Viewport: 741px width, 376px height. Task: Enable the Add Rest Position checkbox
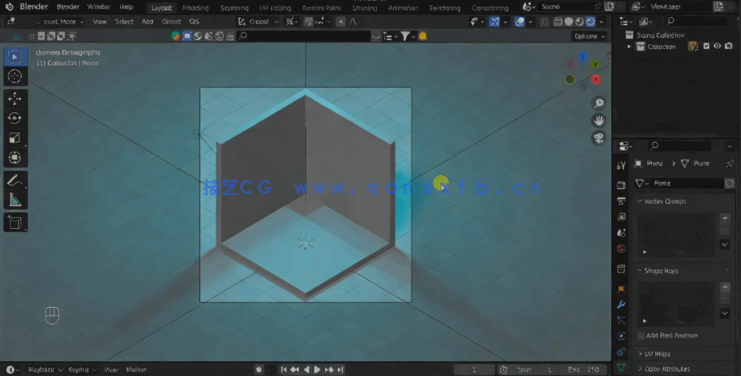[x=641, y=335]
